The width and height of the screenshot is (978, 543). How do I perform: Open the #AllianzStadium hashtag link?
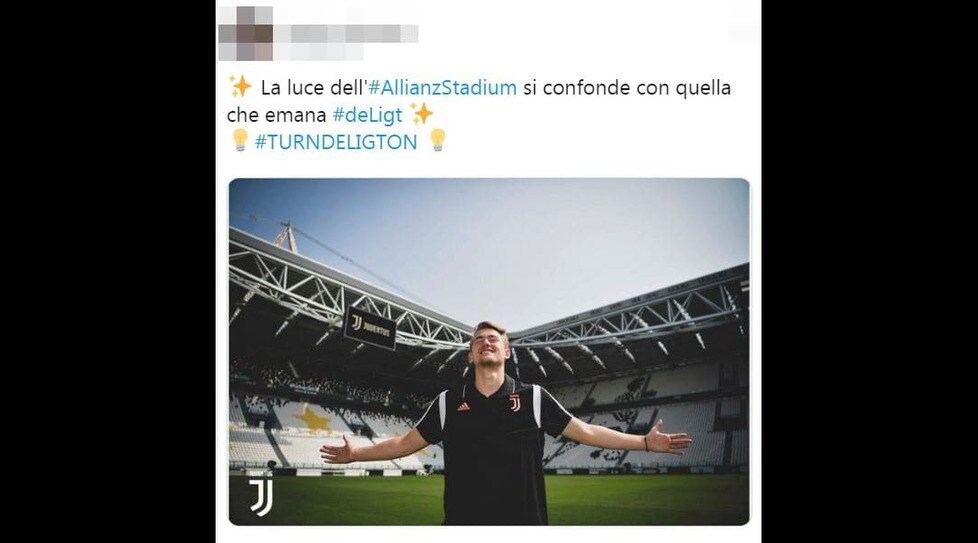(x=442, y=88)
